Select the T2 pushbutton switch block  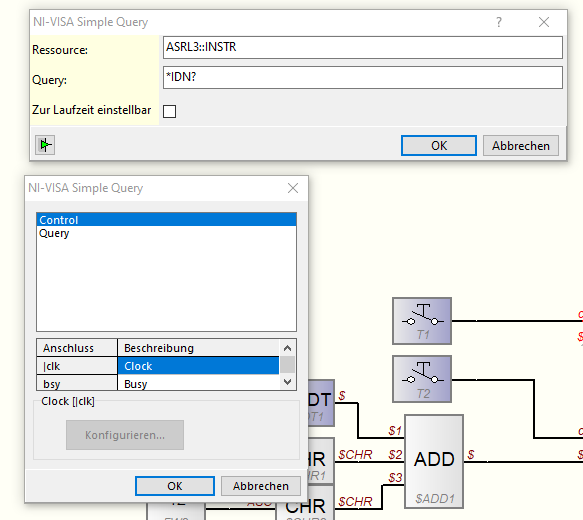click(x=422, y=379)
